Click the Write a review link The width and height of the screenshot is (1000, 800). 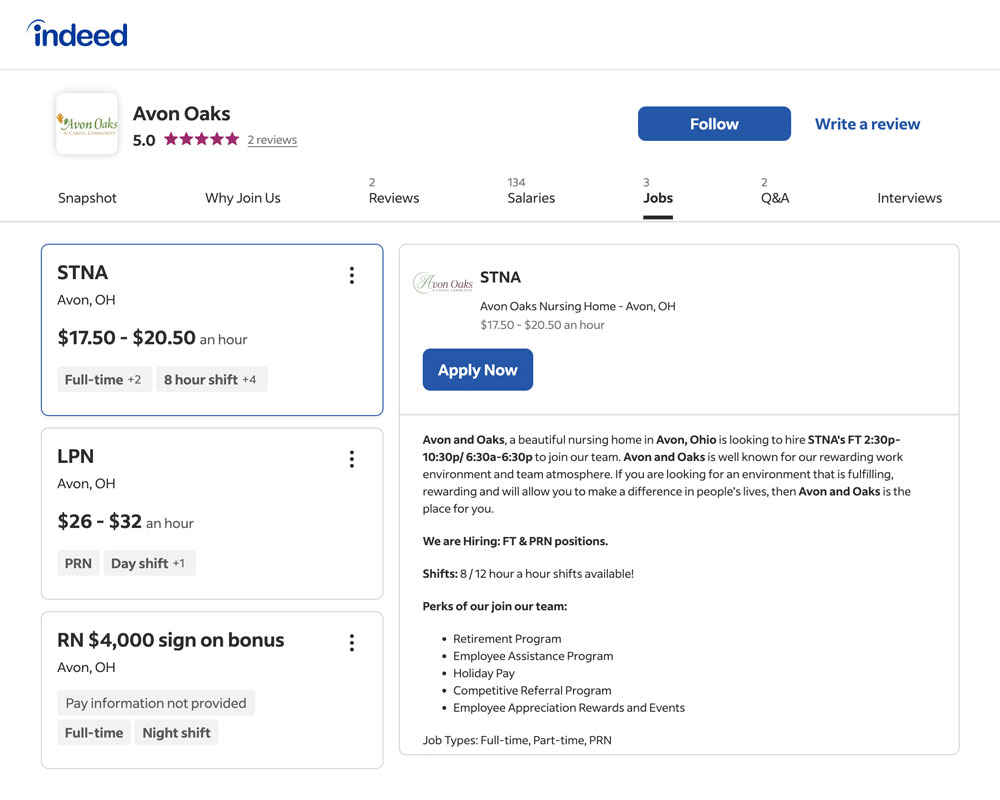(867, 124)
